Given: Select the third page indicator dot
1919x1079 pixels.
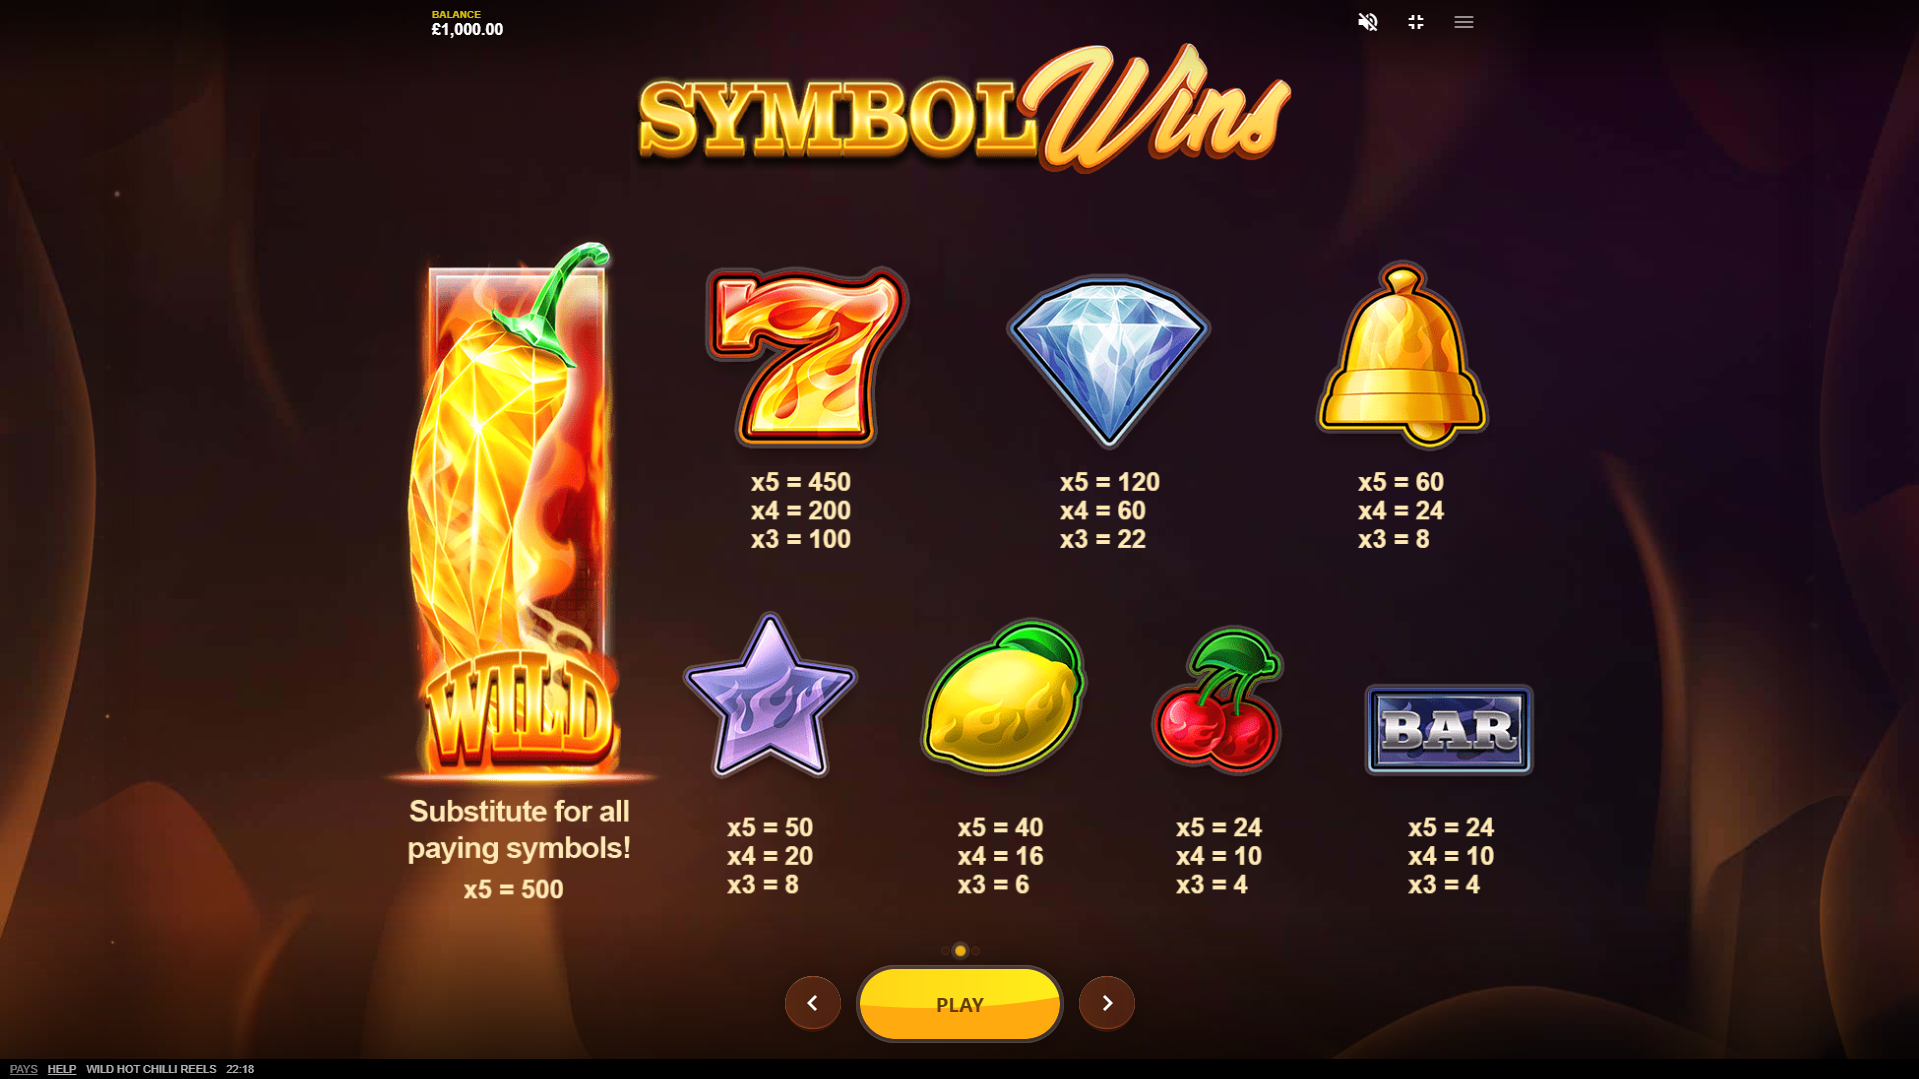Looking at the screenshot, I should pos(975,951).
